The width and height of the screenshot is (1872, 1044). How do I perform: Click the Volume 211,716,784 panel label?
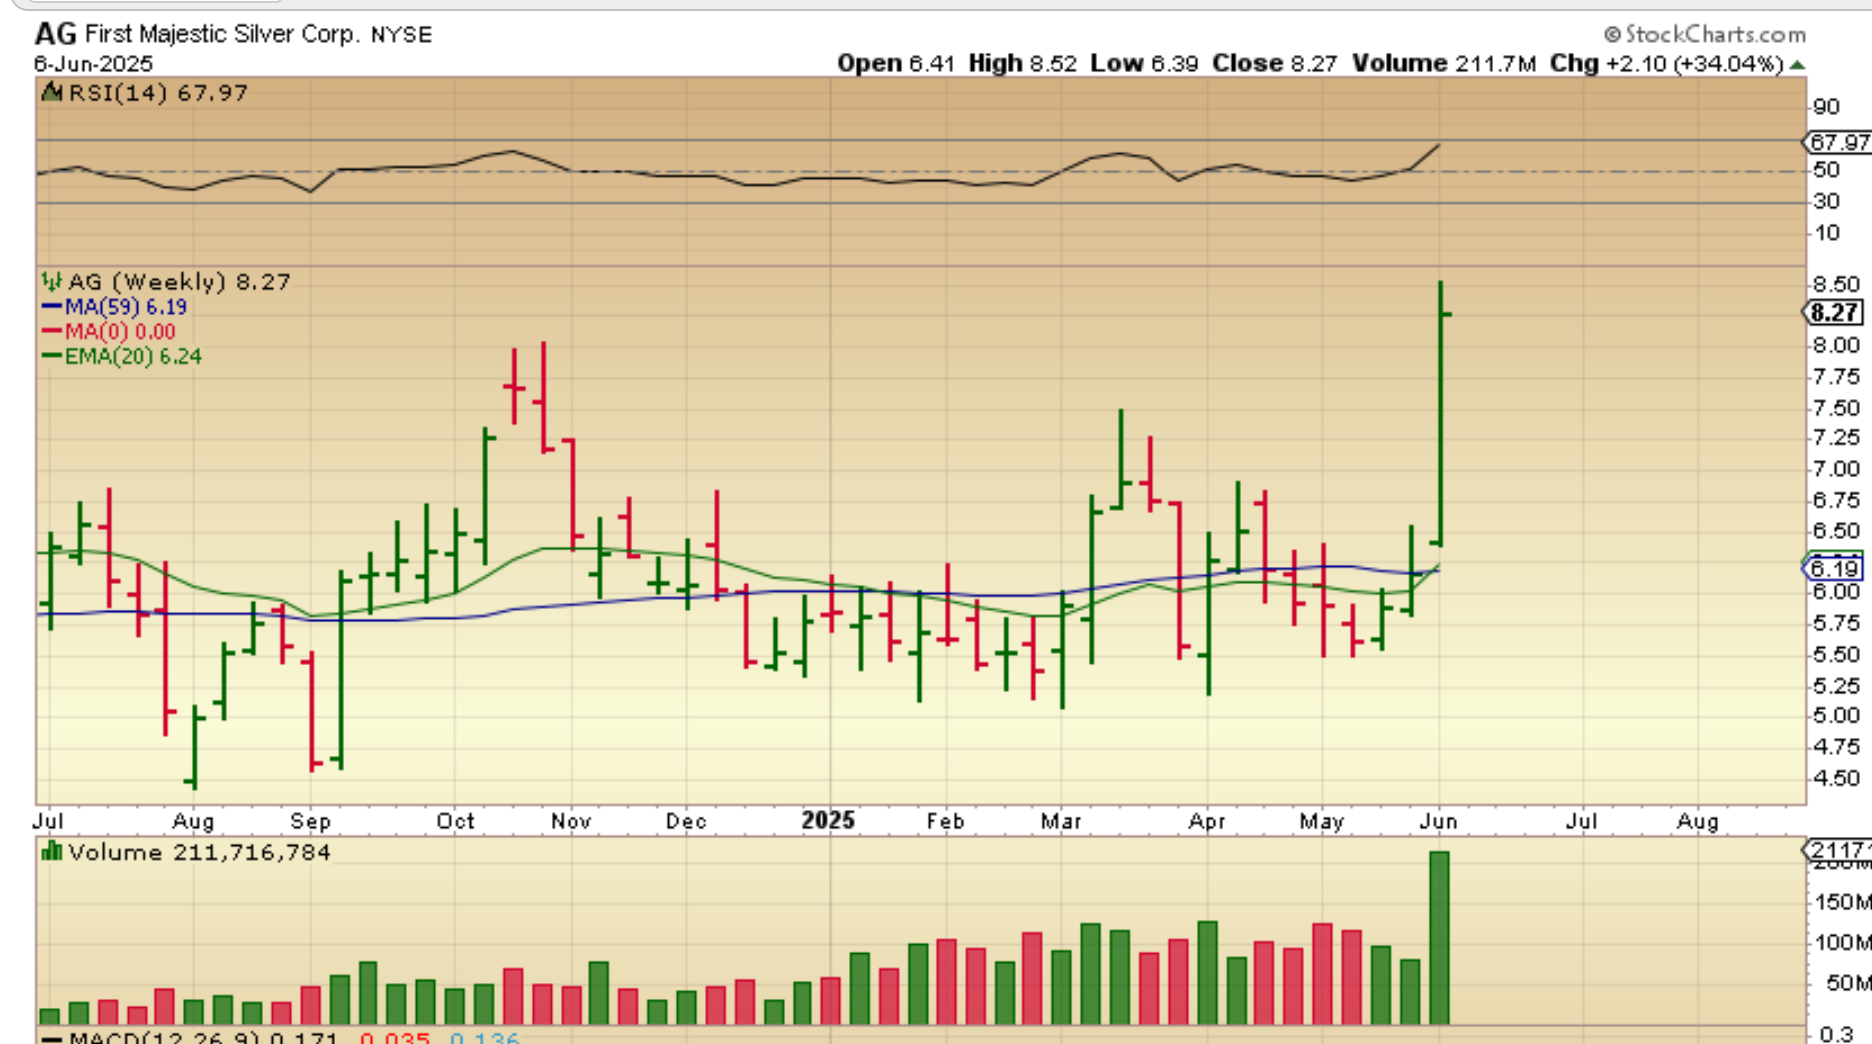pyautogui.click(x=200, y=852)
